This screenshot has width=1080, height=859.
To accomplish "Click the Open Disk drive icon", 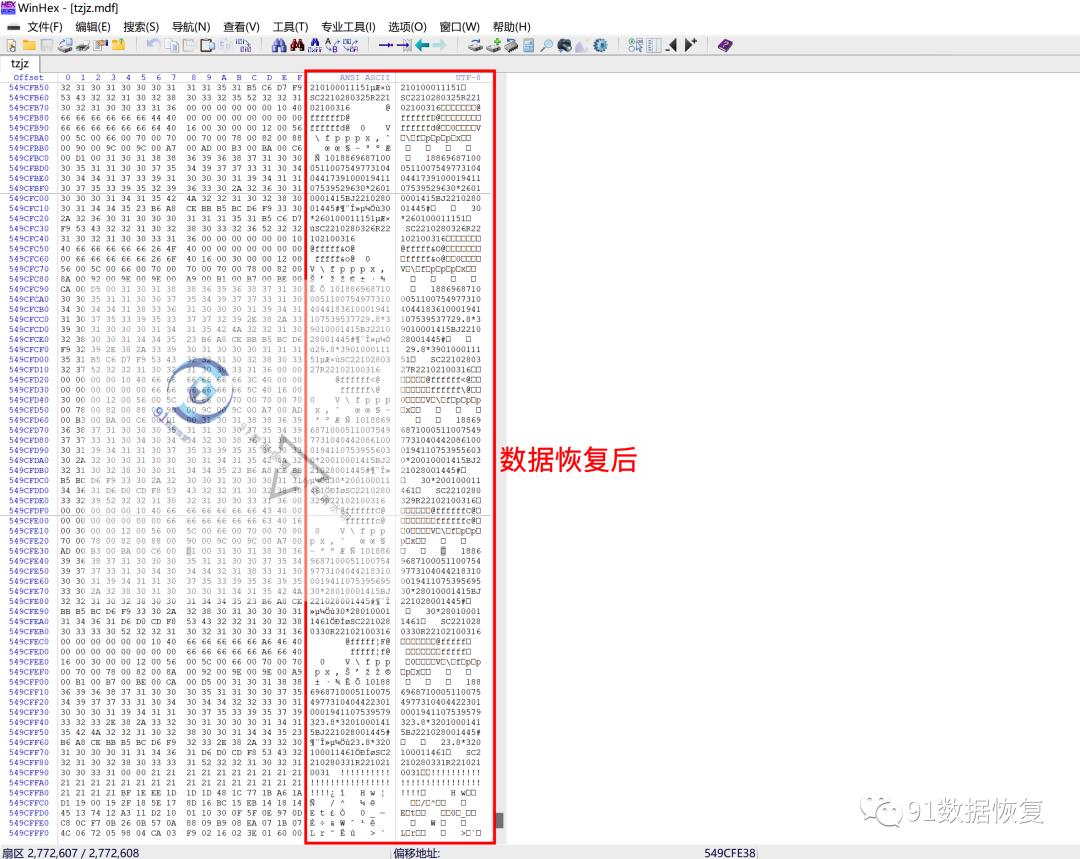I will 475,45.
